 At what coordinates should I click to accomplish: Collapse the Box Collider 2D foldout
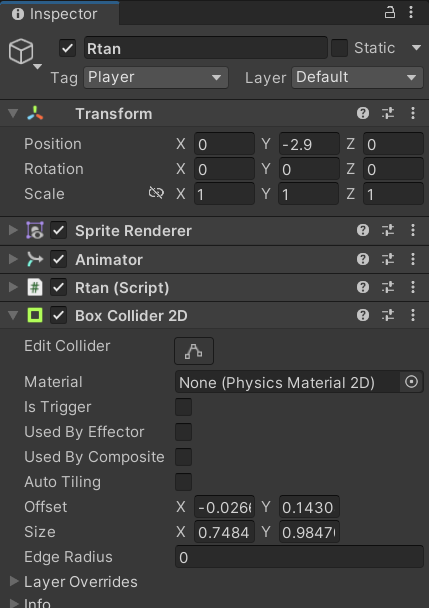point(13,315)
